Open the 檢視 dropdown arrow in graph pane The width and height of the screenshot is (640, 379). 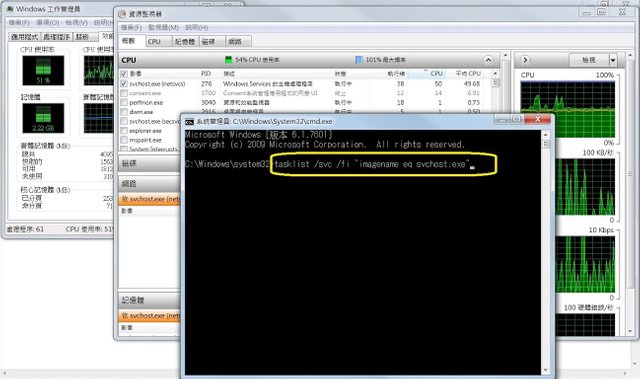613,60
